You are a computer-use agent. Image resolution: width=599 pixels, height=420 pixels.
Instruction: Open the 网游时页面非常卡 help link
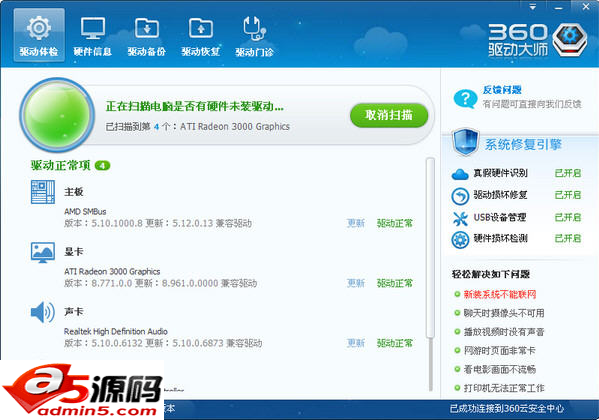coord(500,350)
